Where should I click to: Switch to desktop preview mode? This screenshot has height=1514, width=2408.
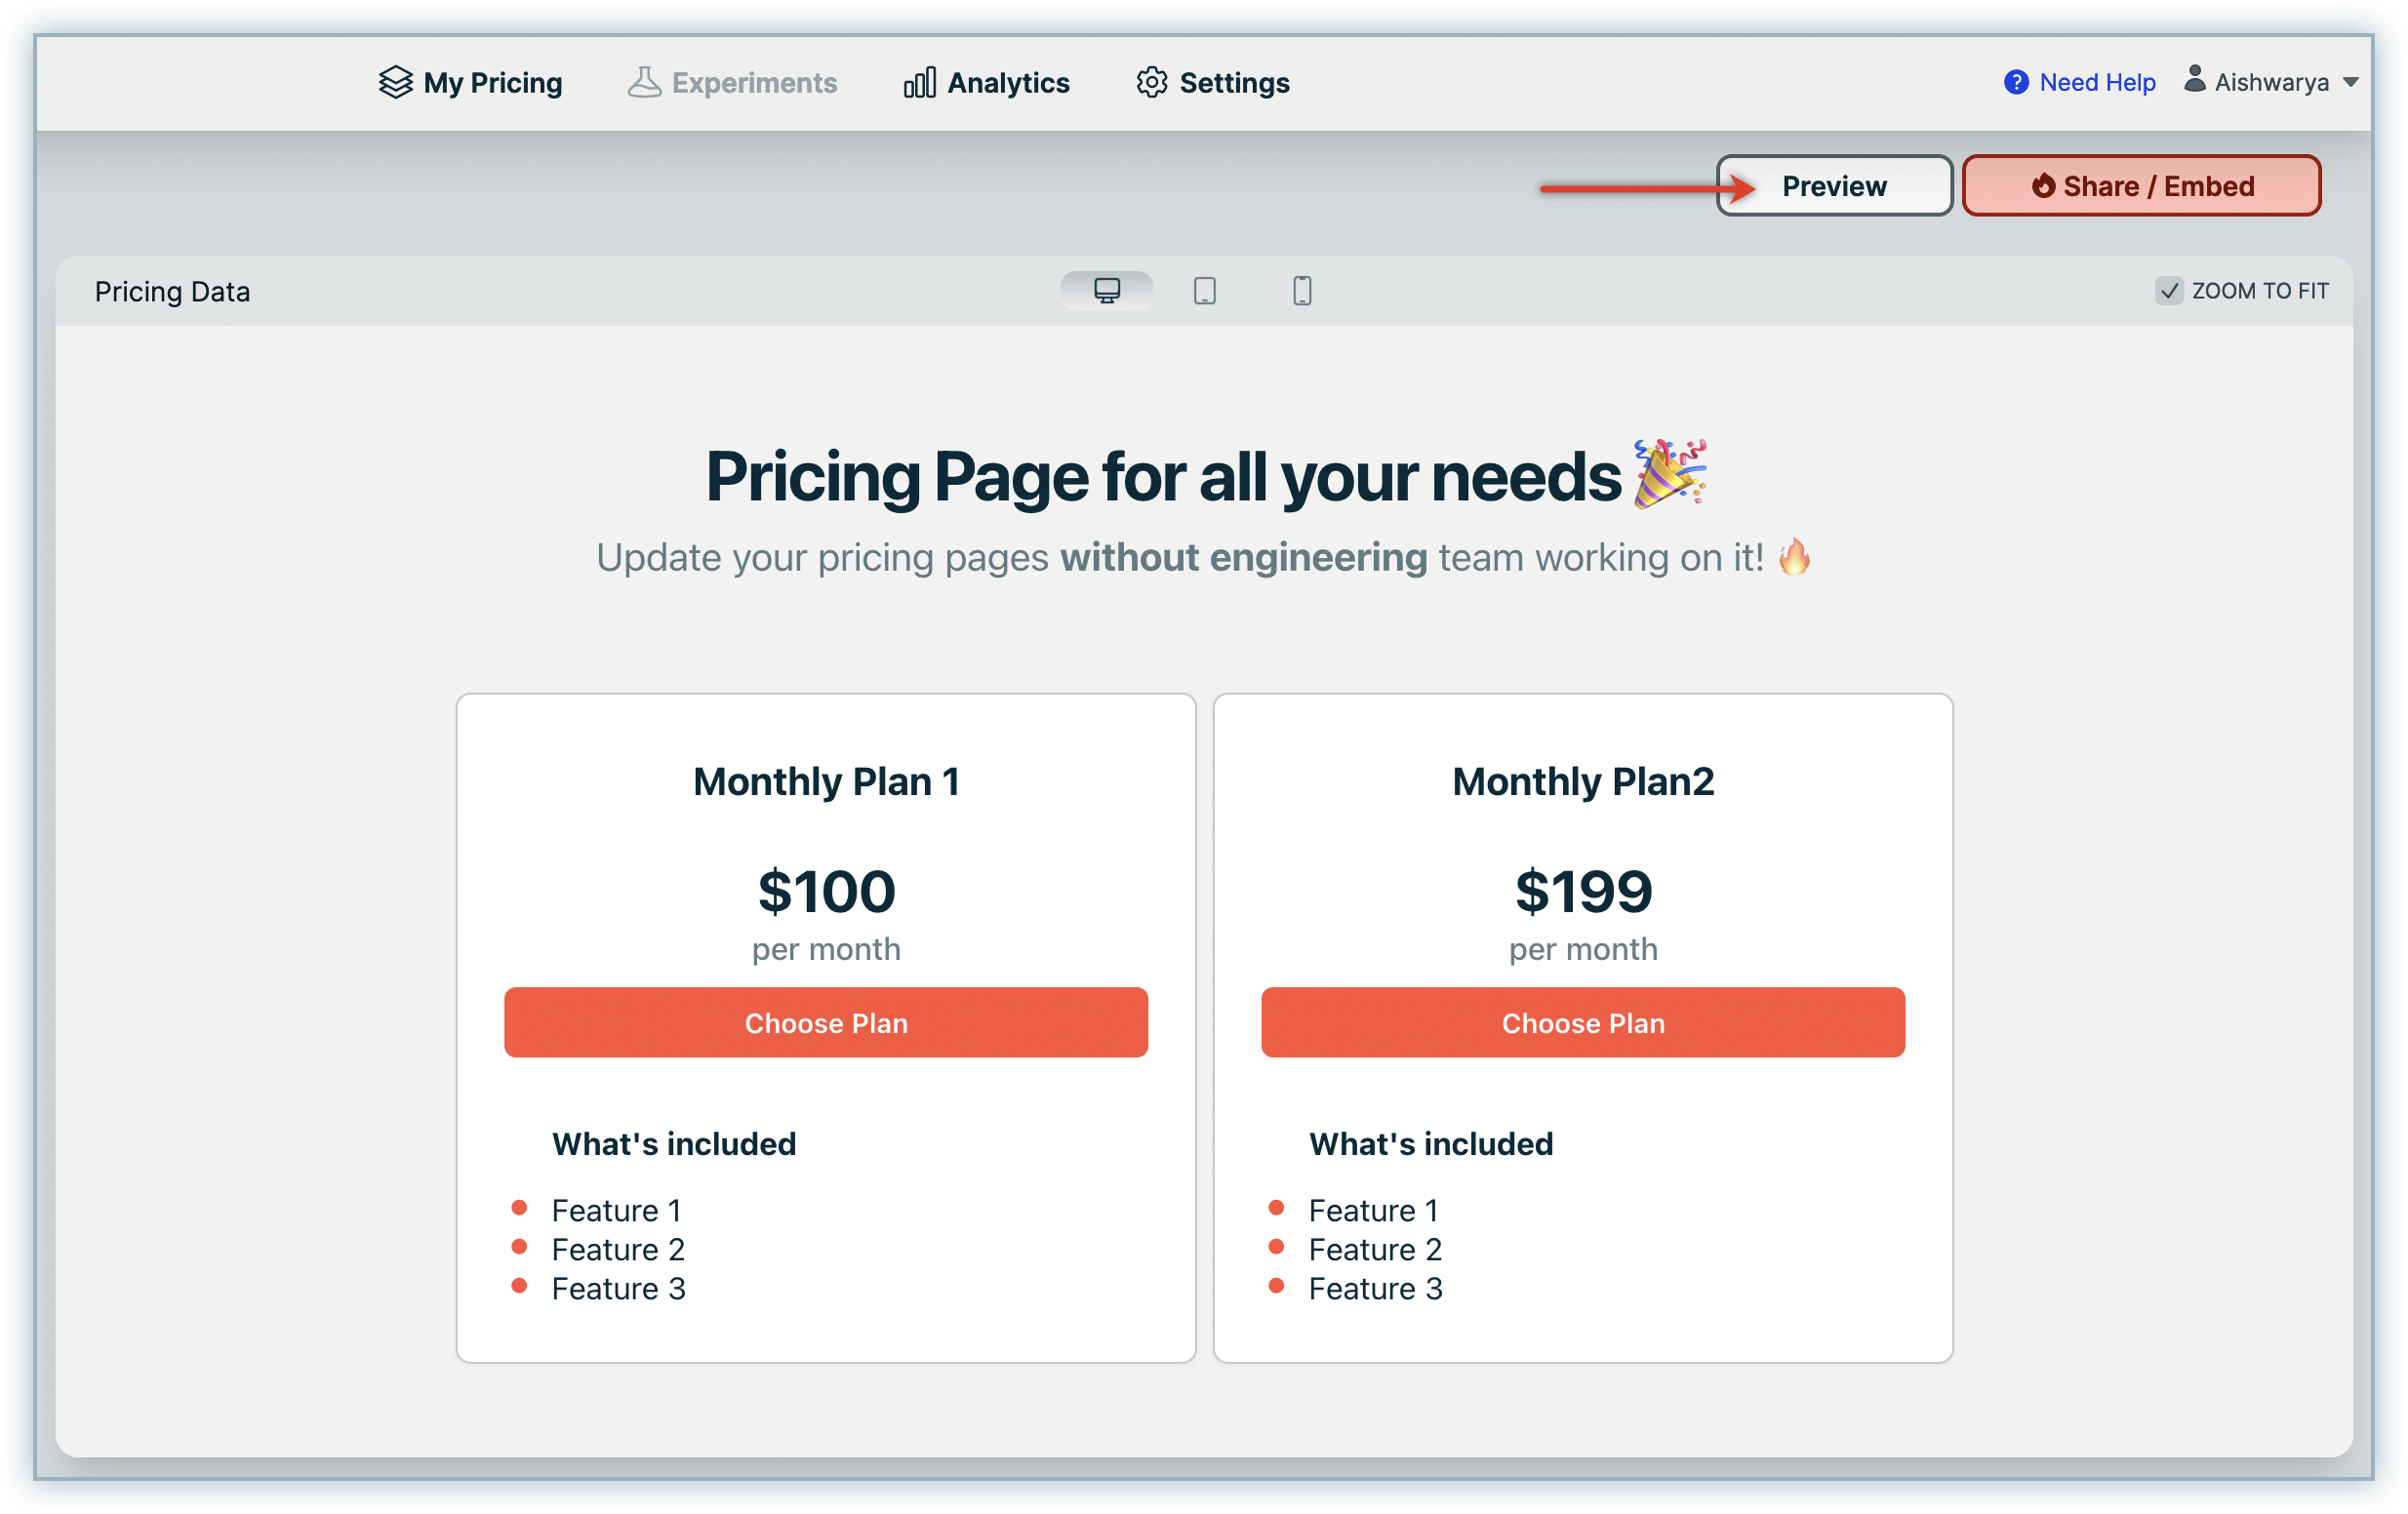[x=1106, y=291]
